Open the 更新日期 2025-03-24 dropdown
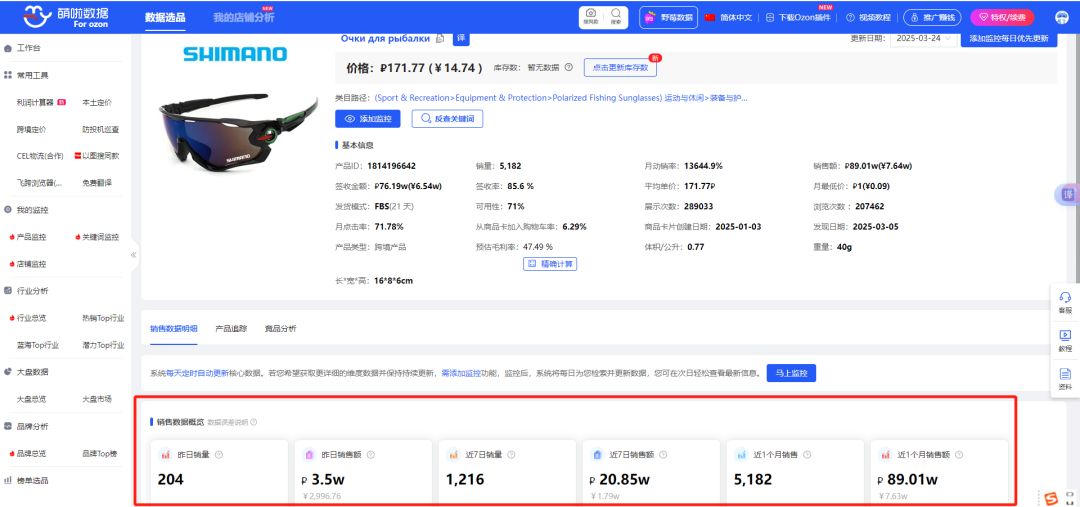Screen dimensions: 1080x507 [x=922, y=39]
